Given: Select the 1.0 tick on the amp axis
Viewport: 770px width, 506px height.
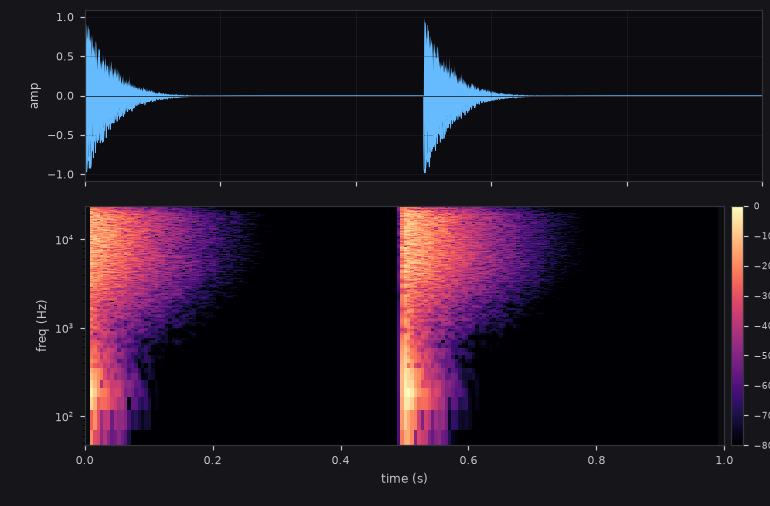Looking at the screenshot, I should 64,17.
